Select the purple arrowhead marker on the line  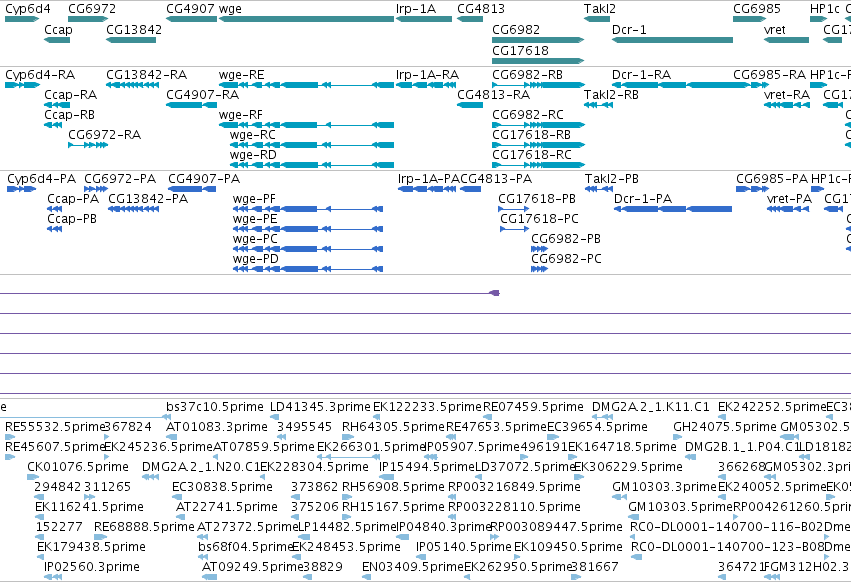tap(494, 293)
